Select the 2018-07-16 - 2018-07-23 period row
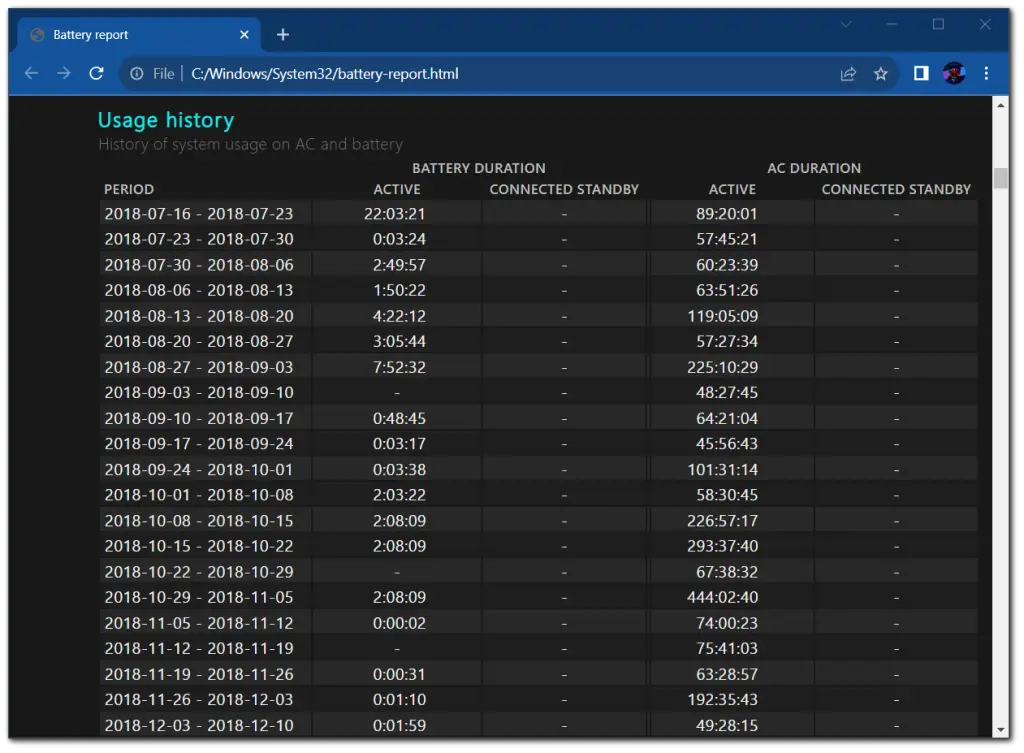This screenshot has width=1024, height=753. (x=538, y=214)
